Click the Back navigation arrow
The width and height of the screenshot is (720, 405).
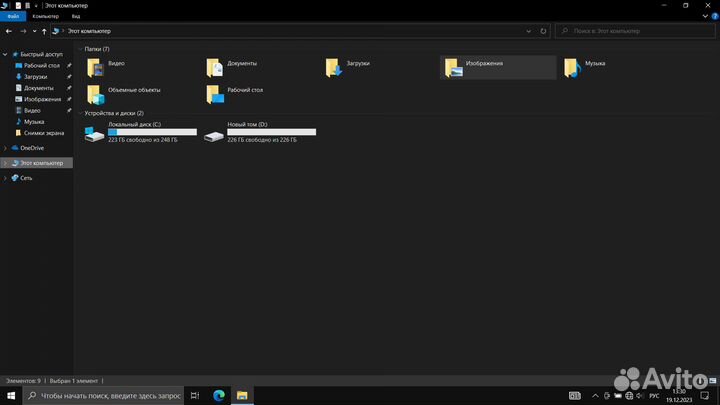pos(9,31)
